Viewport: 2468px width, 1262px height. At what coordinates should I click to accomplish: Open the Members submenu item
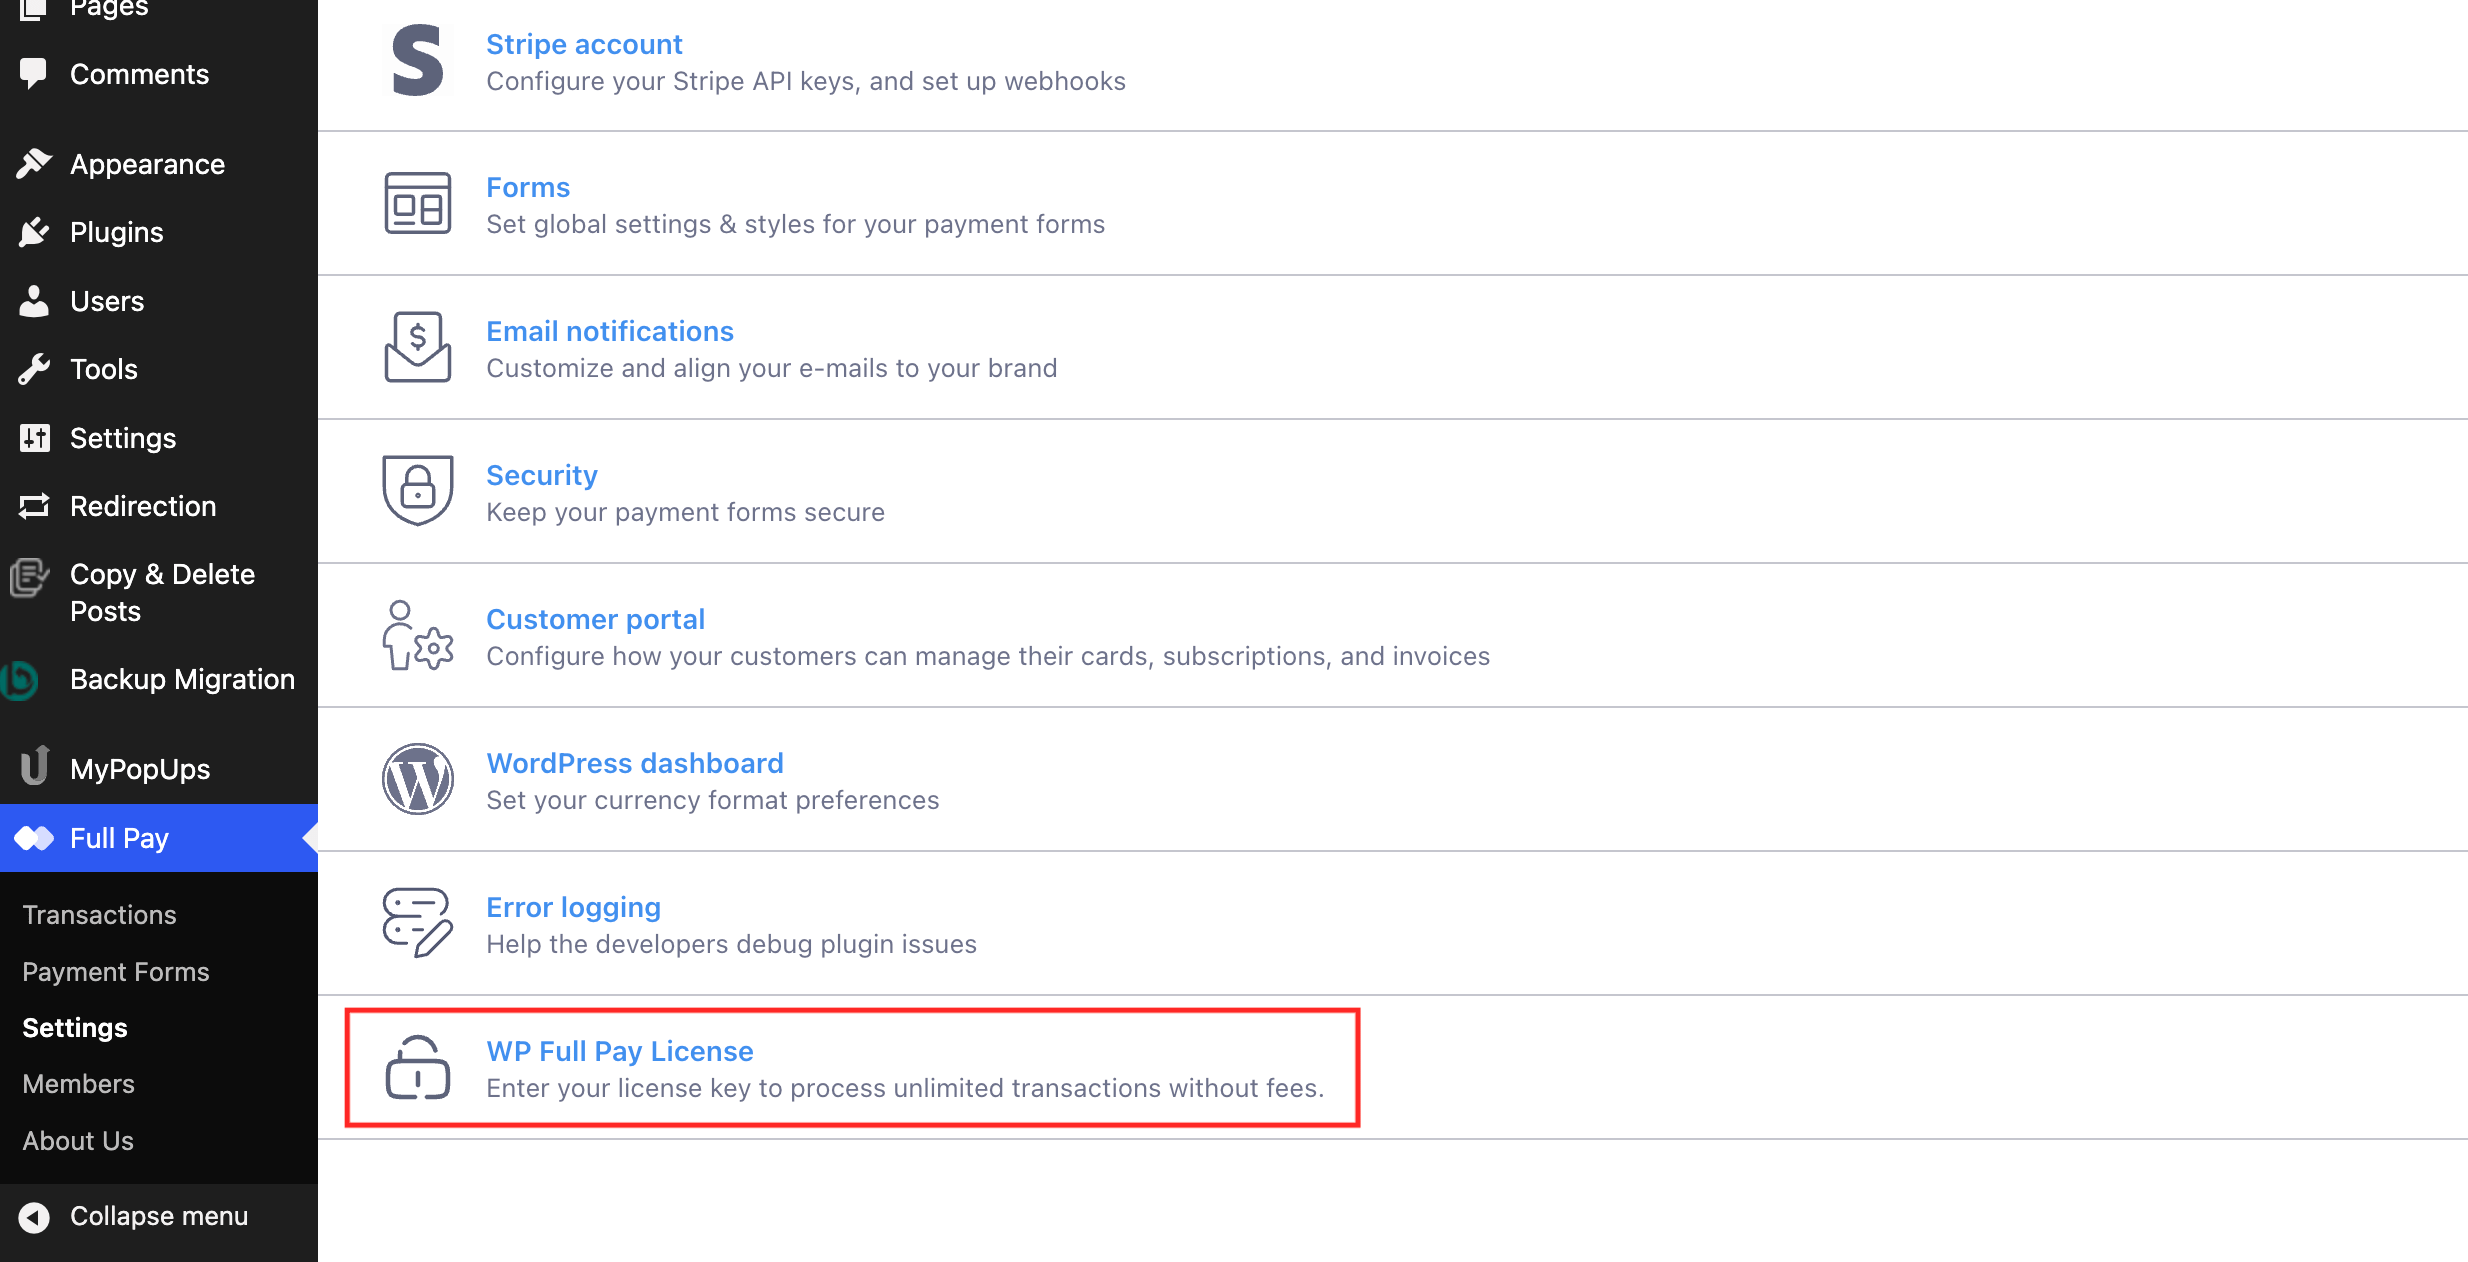coord(78,1084)
